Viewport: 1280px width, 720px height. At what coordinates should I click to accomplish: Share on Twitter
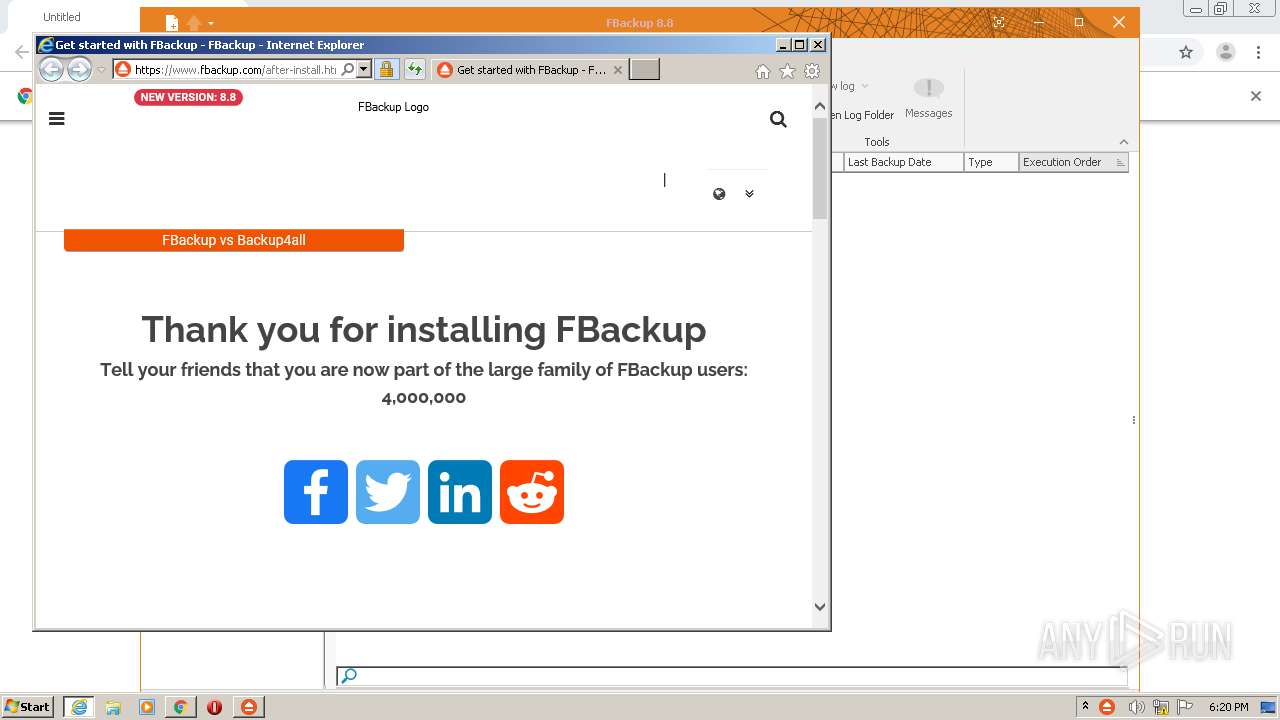click(388, 492)
